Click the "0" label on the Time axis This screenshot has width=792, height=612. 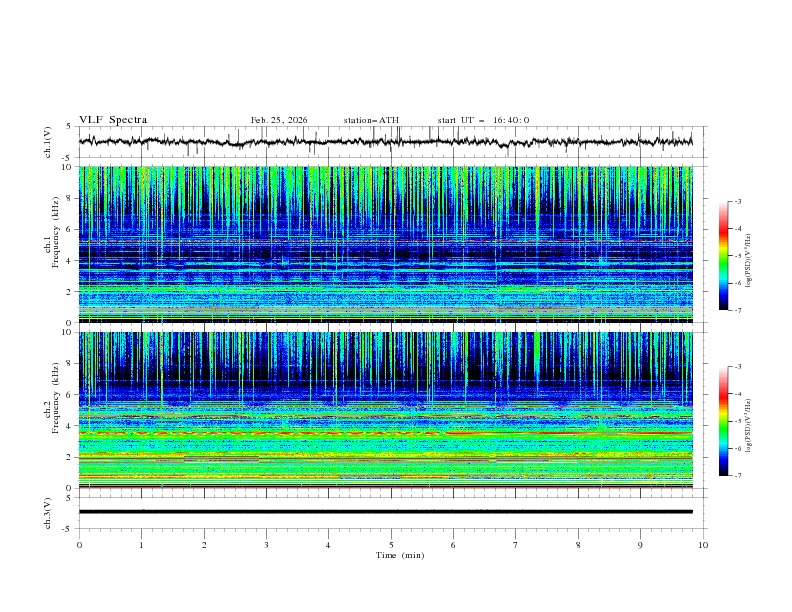79,545
